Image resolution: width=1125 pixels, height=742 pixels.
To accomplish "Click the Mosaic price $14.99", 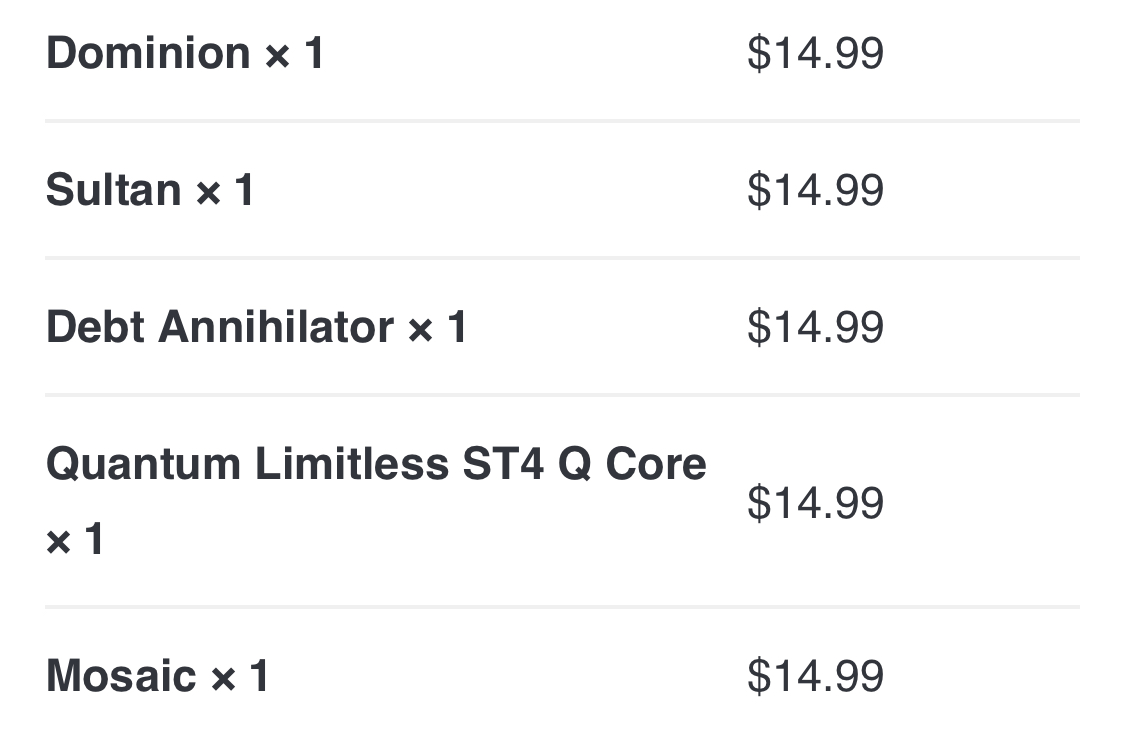I will (x=815, y=676).
